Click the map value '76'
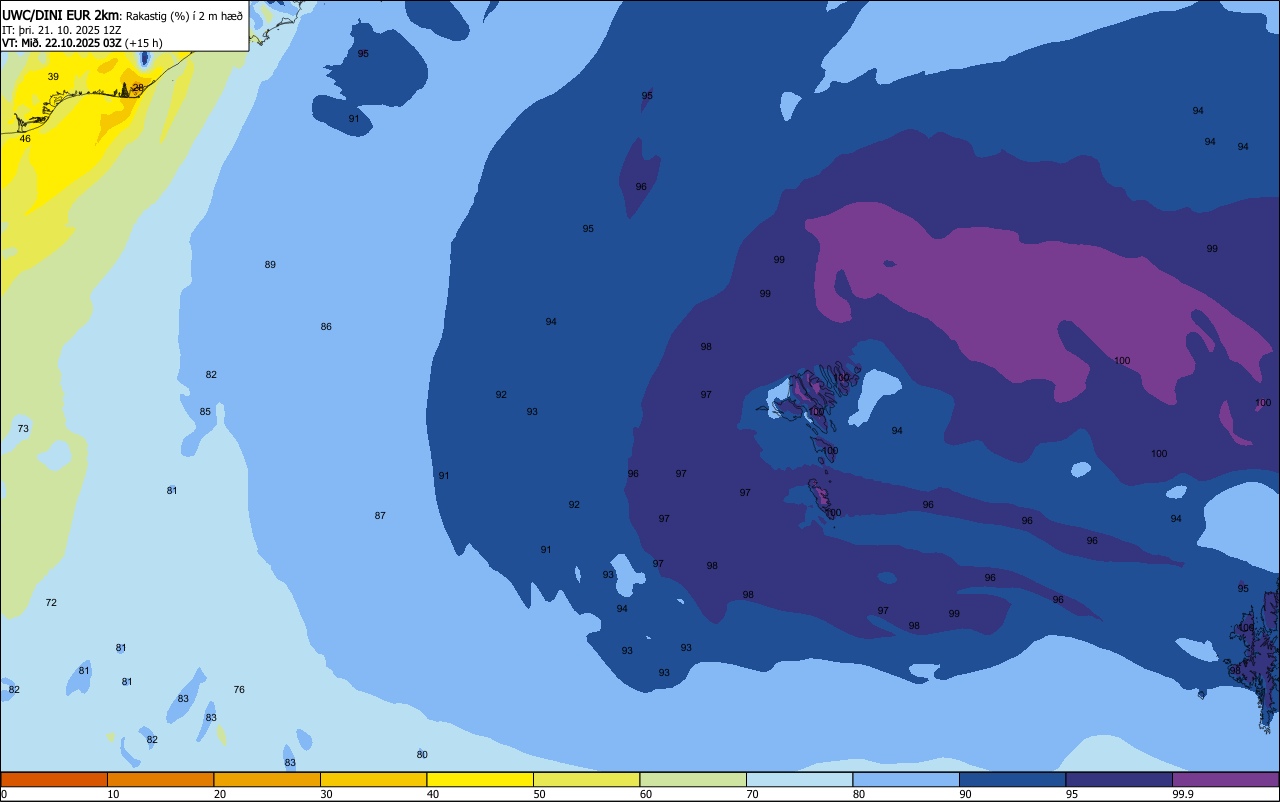1280x802 pixels. [x=239, y=690]
